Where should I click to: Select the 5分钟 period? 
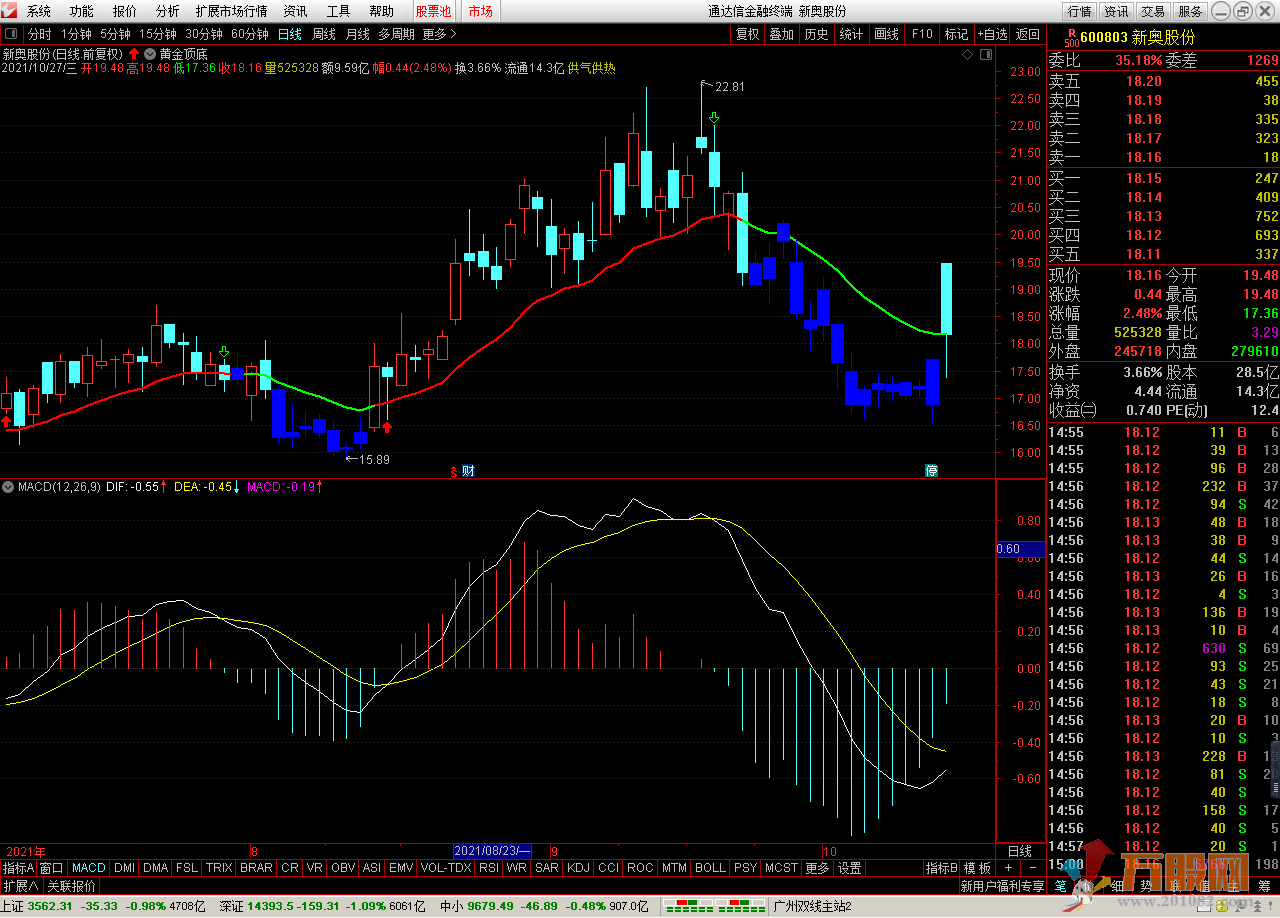click(x=115, y=34)
